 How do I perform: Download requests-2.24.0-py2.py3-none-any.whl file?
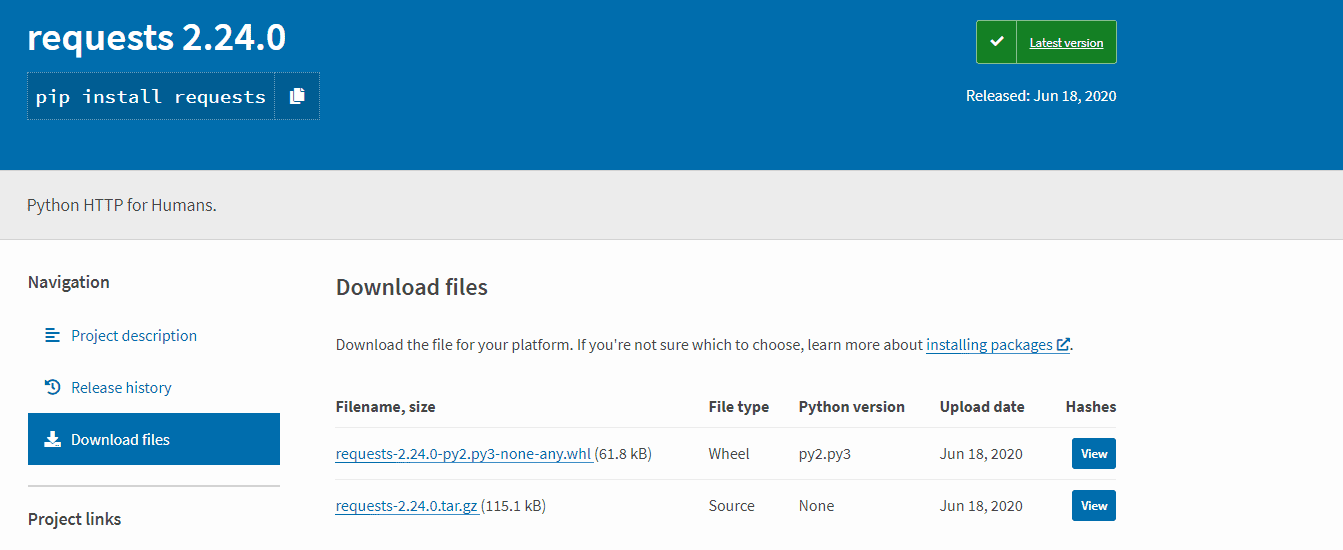pos(464,454)
